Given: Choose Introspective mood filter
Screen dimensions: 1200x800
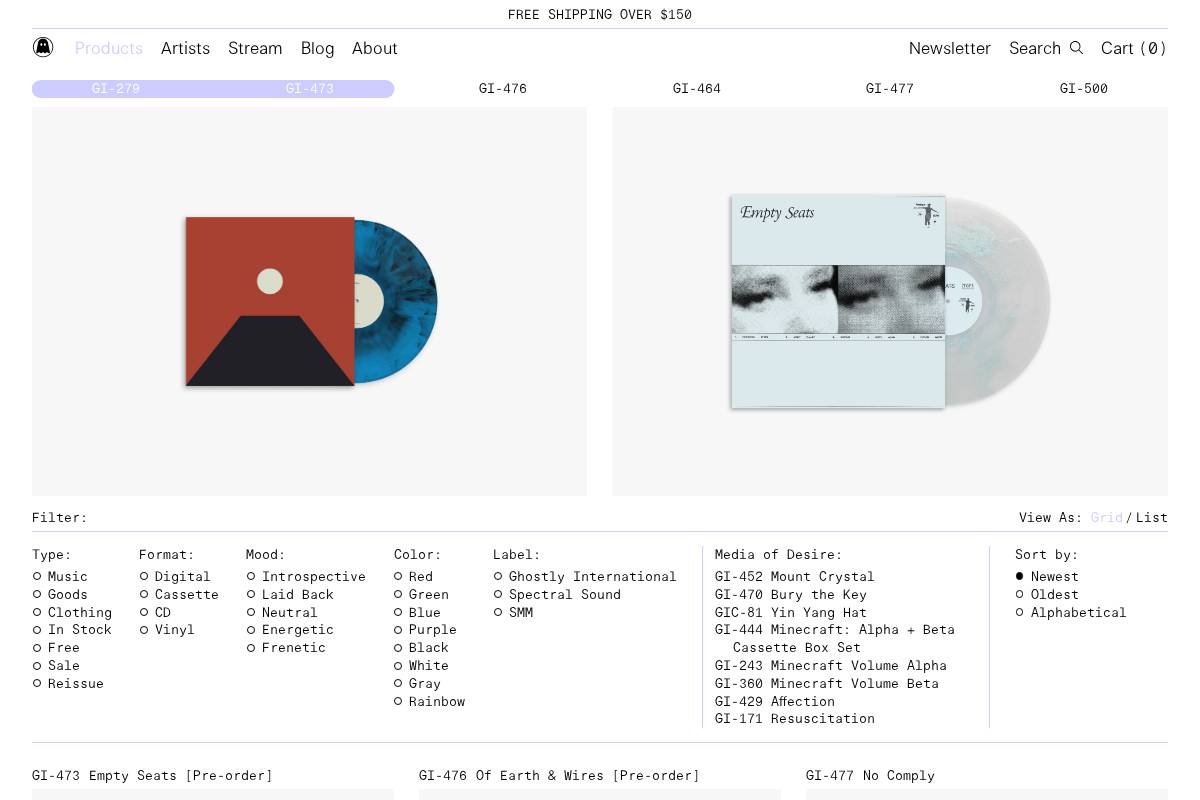Looking at the screenshot, I should tap(306, 577).
